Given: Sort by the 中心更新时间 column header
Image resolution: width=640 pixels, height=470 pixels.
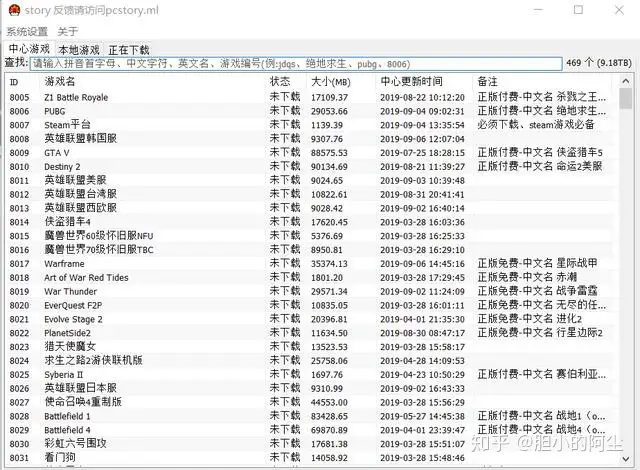Looking at the screenshot, I should tap(424, 82).
